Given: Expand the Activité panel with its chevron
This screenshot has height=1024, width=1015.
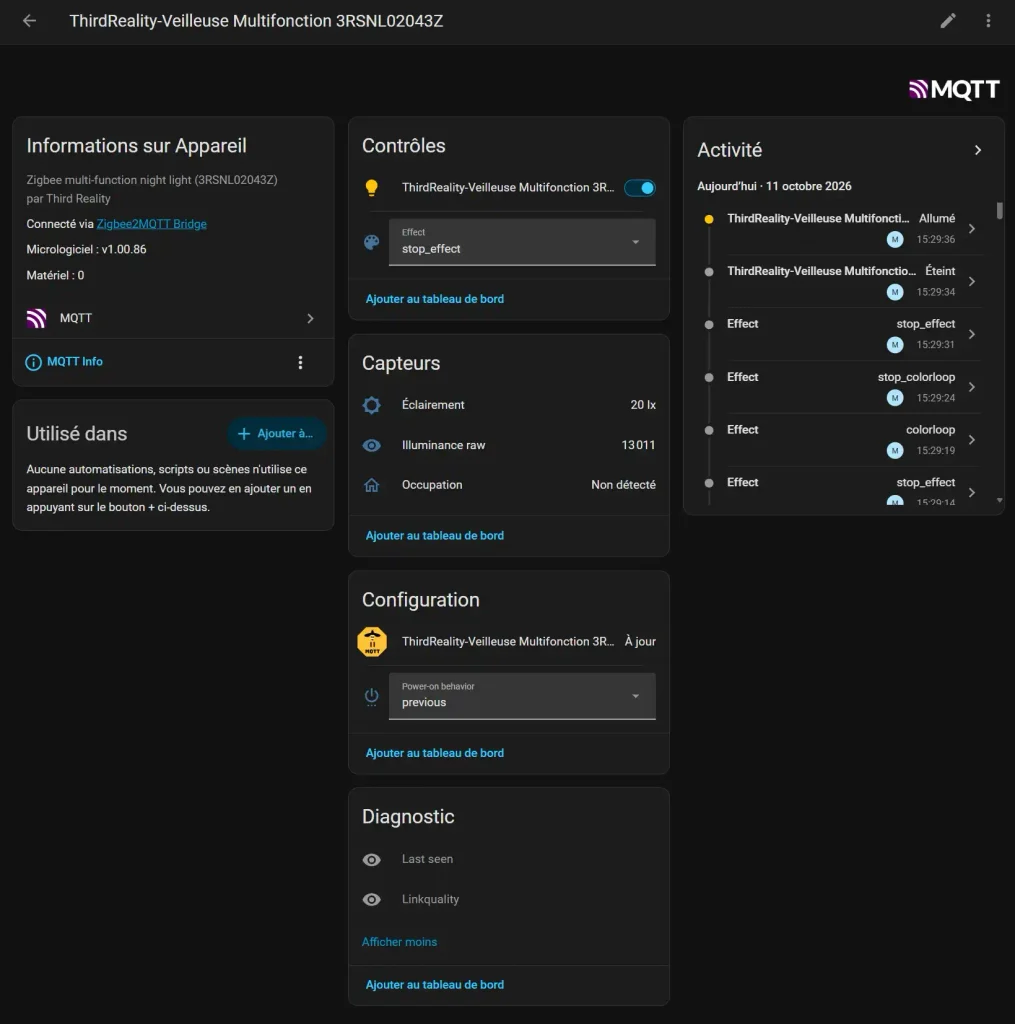Looking at the screenshot, I should [x=978, y=150].
